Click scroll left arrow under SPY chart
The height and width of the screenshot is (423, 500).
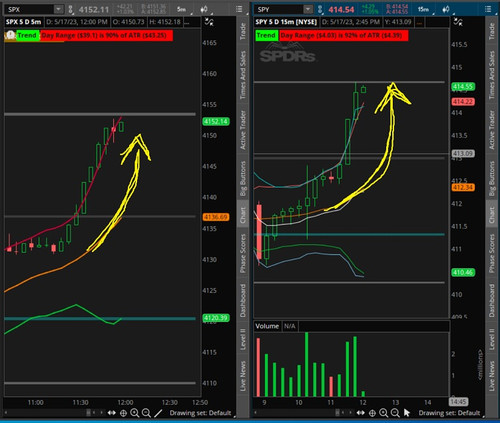(x=255, y=413)
